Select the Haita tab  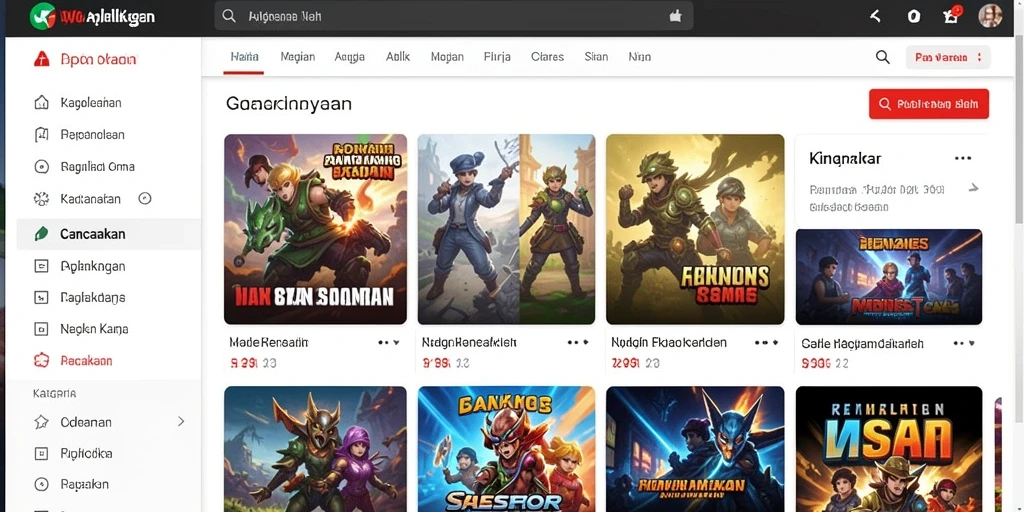245,57
